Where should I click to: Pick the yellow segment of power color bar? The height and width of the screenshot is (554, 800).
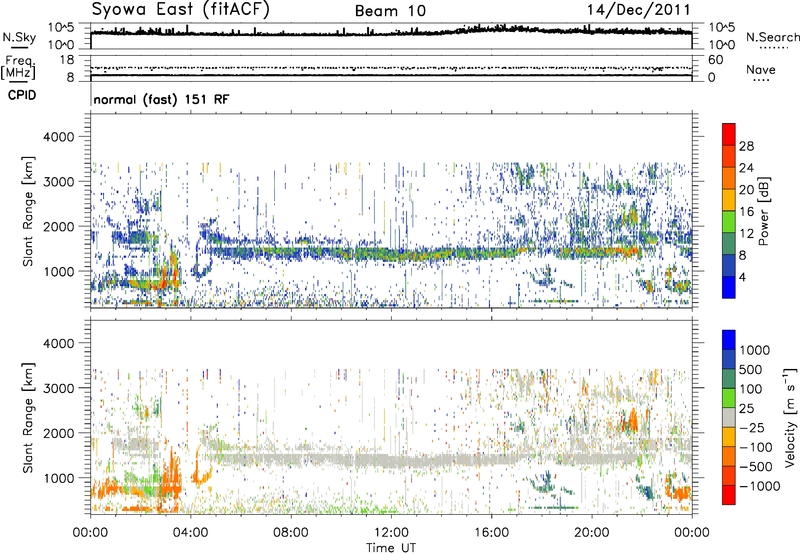tap(729, 199)
